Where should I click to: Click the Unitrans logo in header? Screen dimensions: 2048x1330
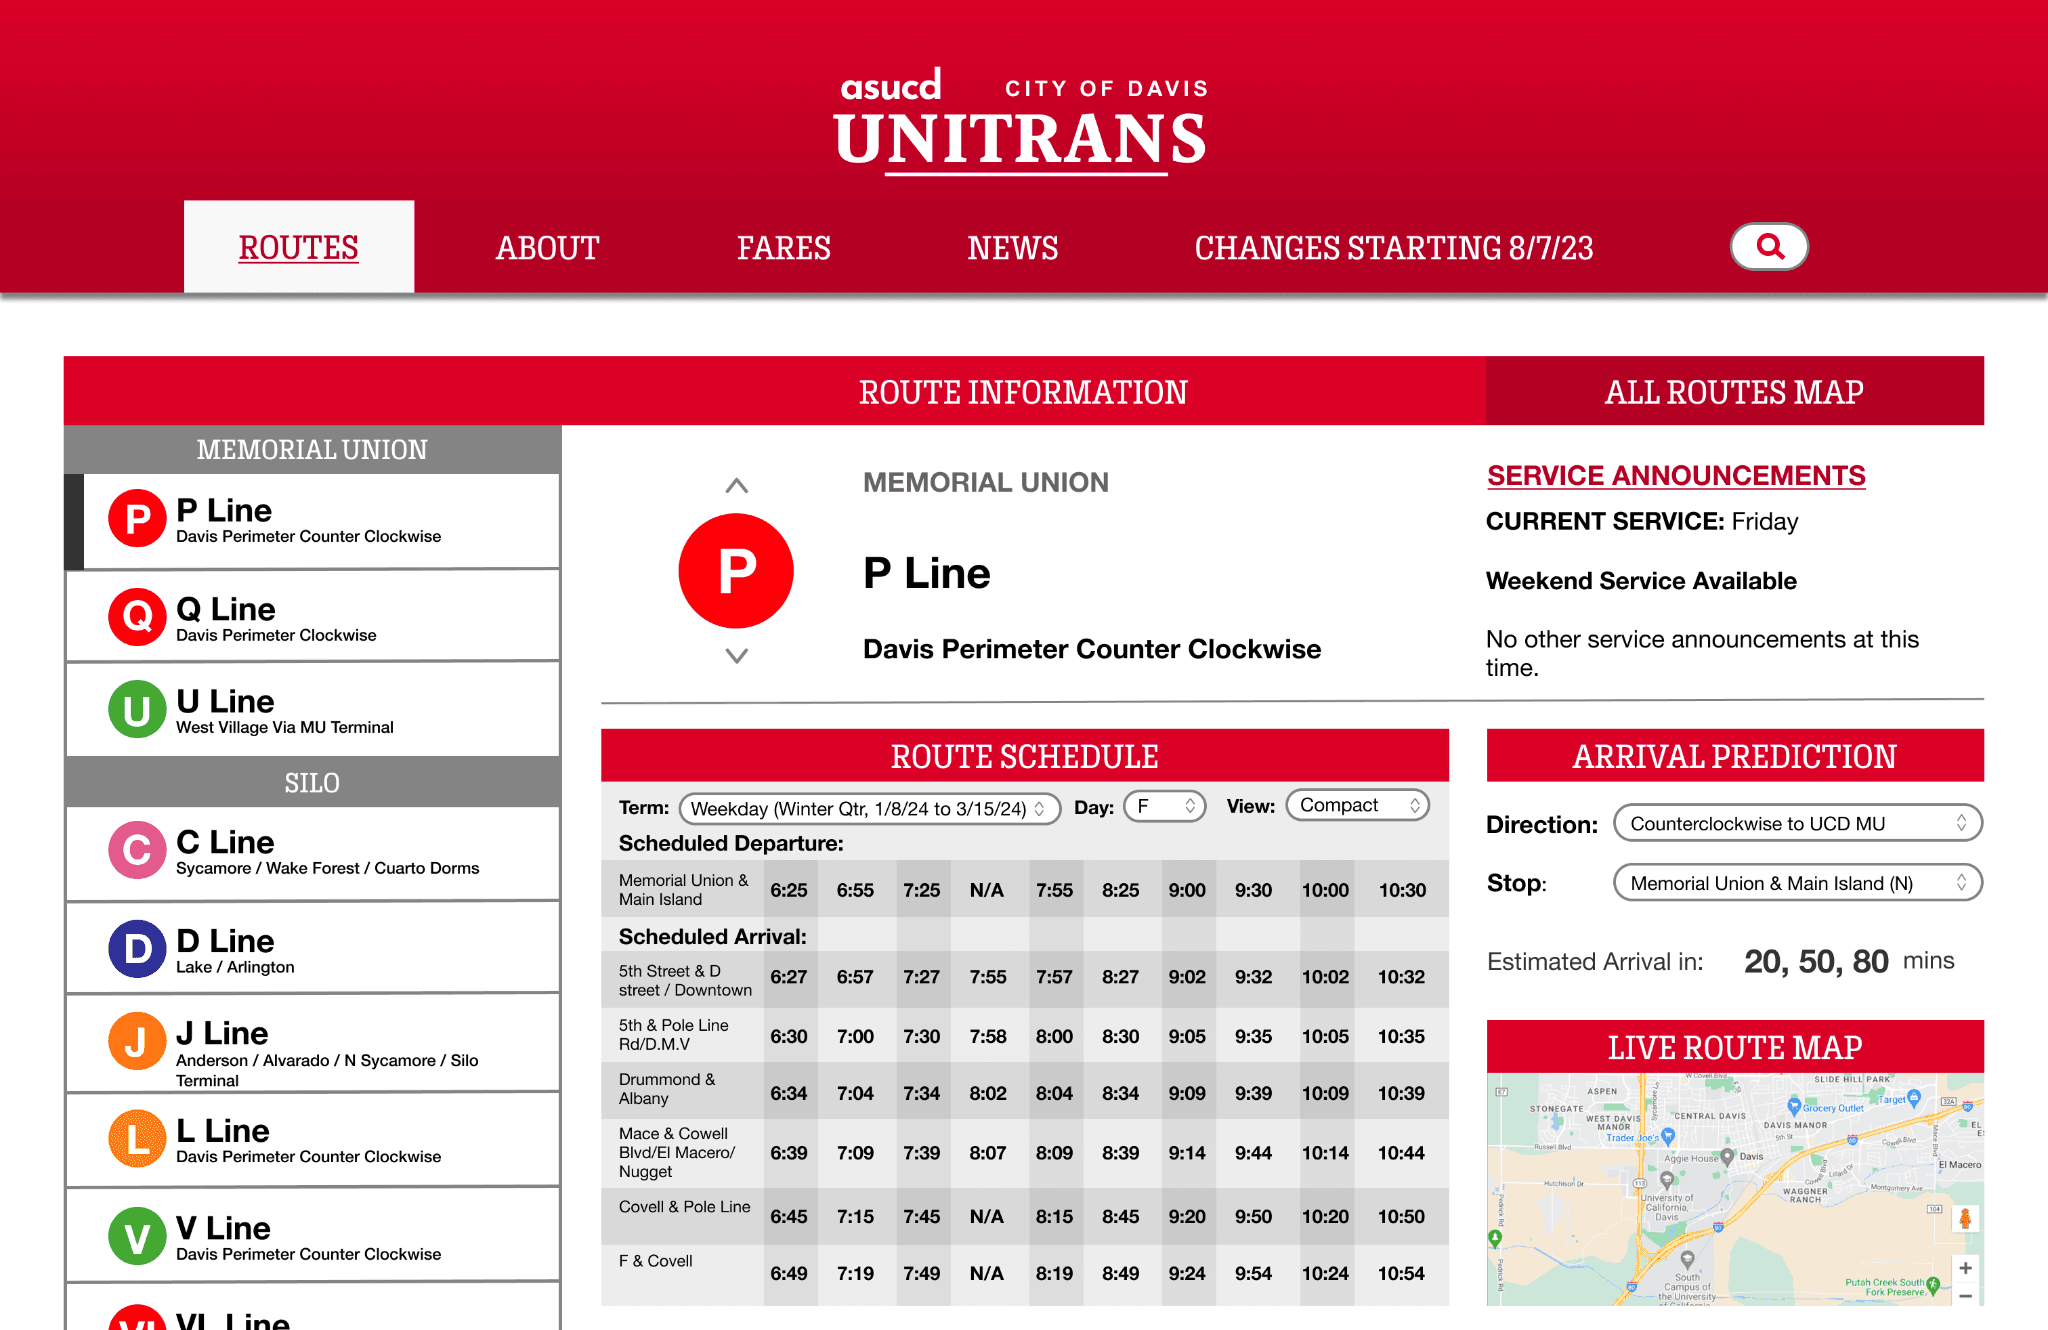[x=1023, y=121]
